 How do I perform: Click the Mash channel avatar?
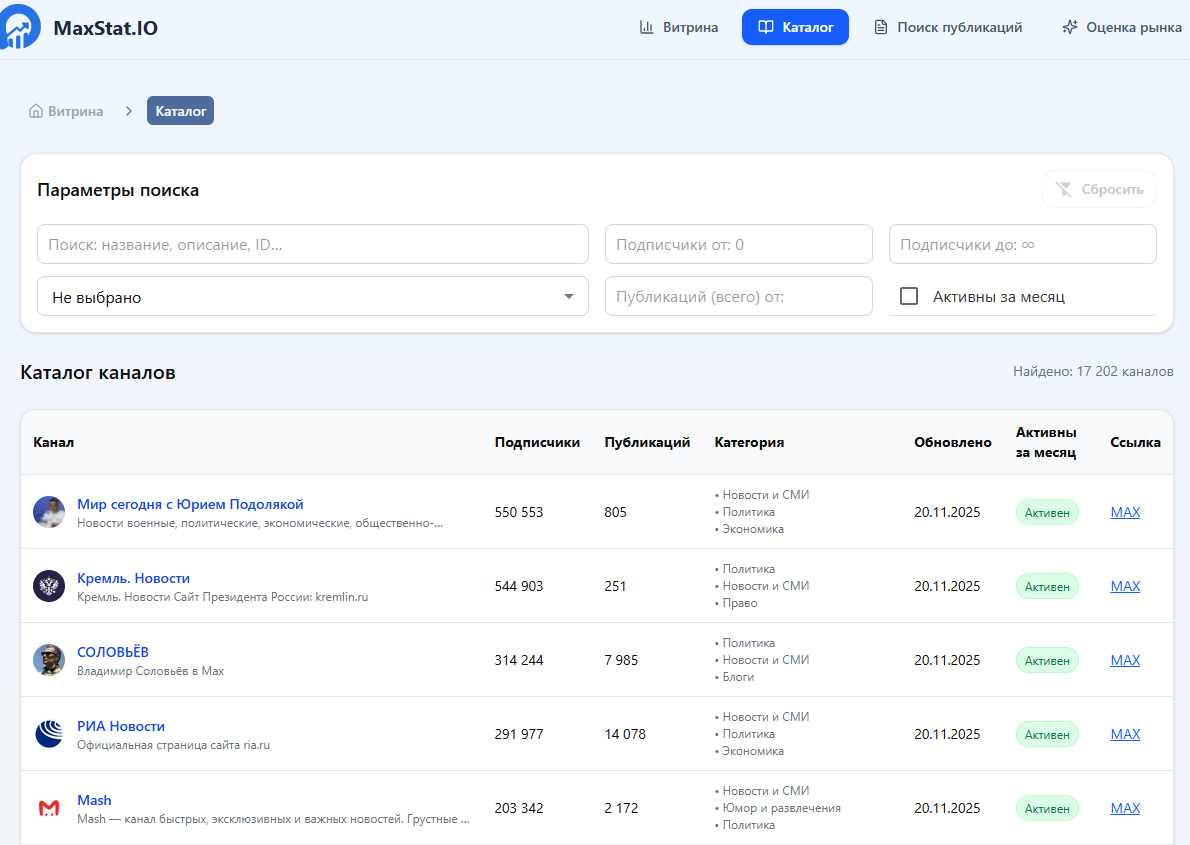tap(49, 808)
